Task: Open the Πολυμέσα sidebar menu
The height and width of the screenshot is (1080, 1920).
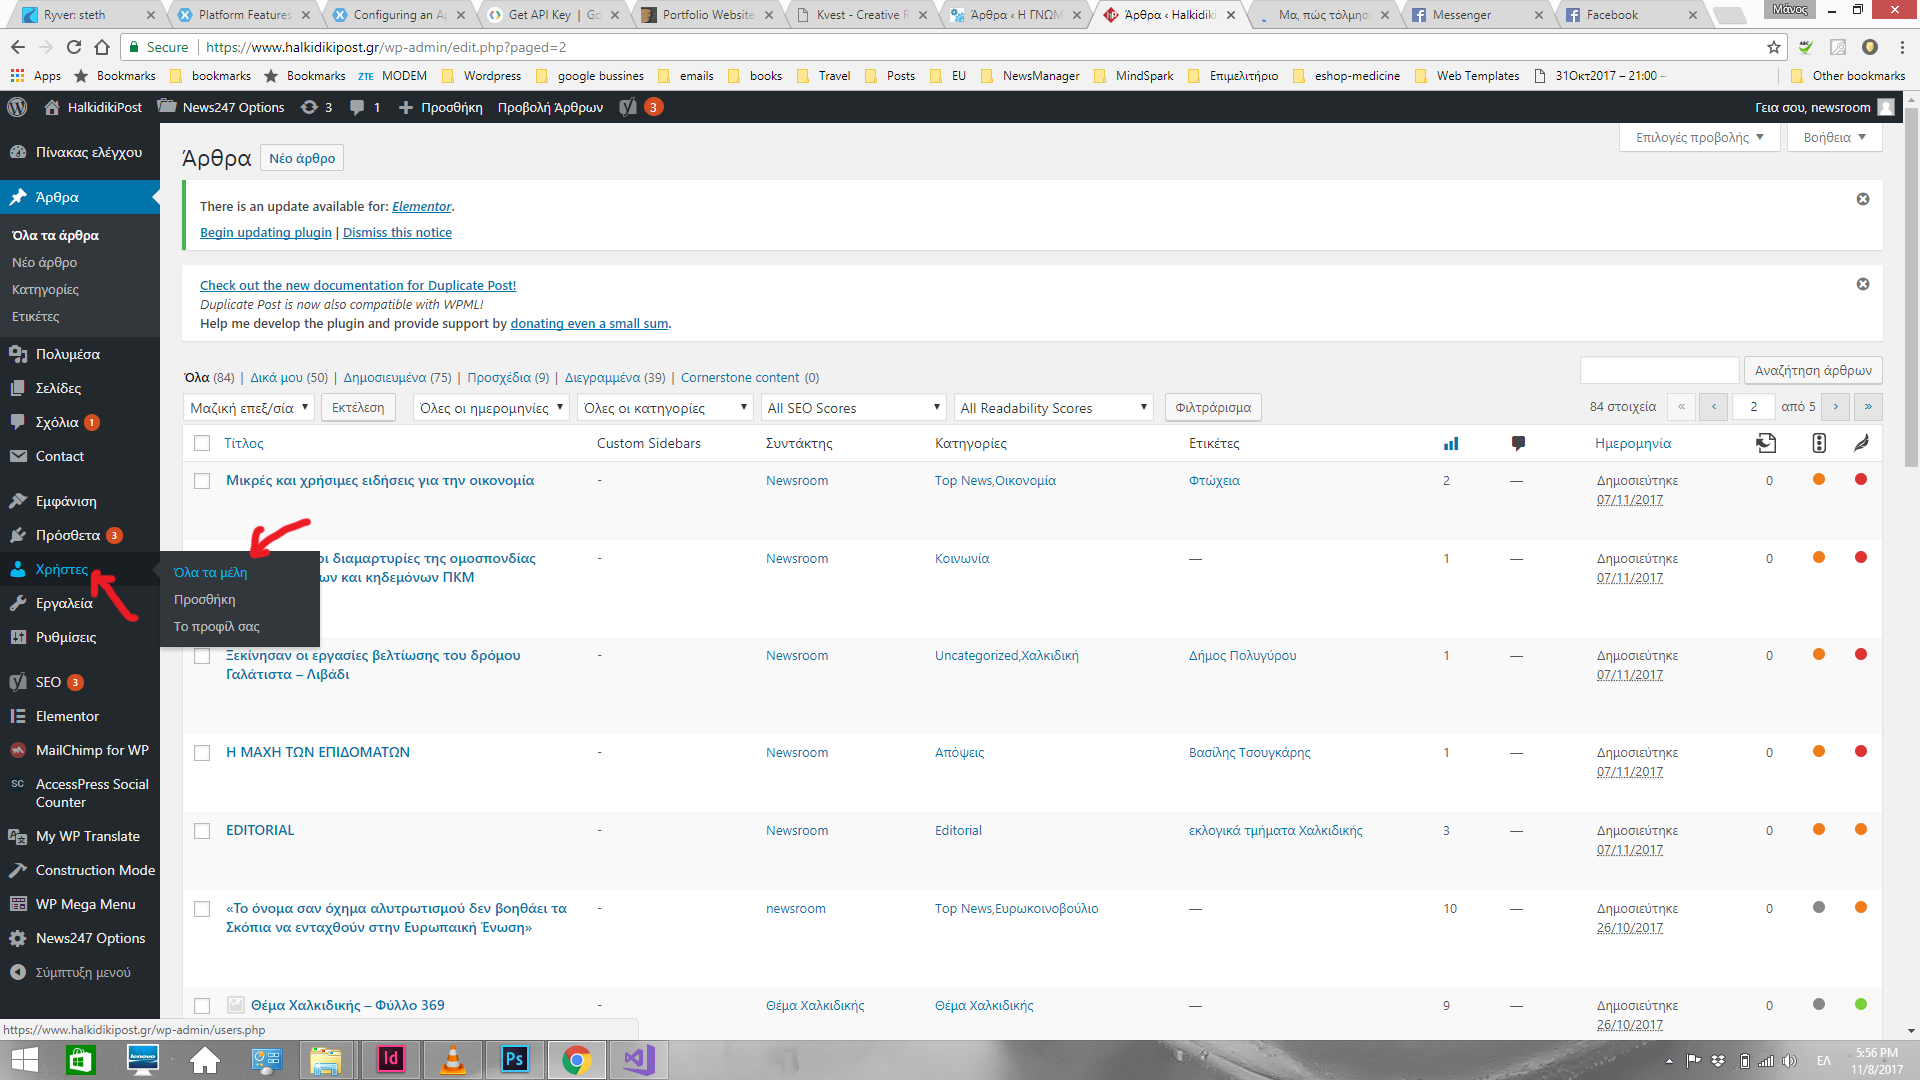Action: 67,354
